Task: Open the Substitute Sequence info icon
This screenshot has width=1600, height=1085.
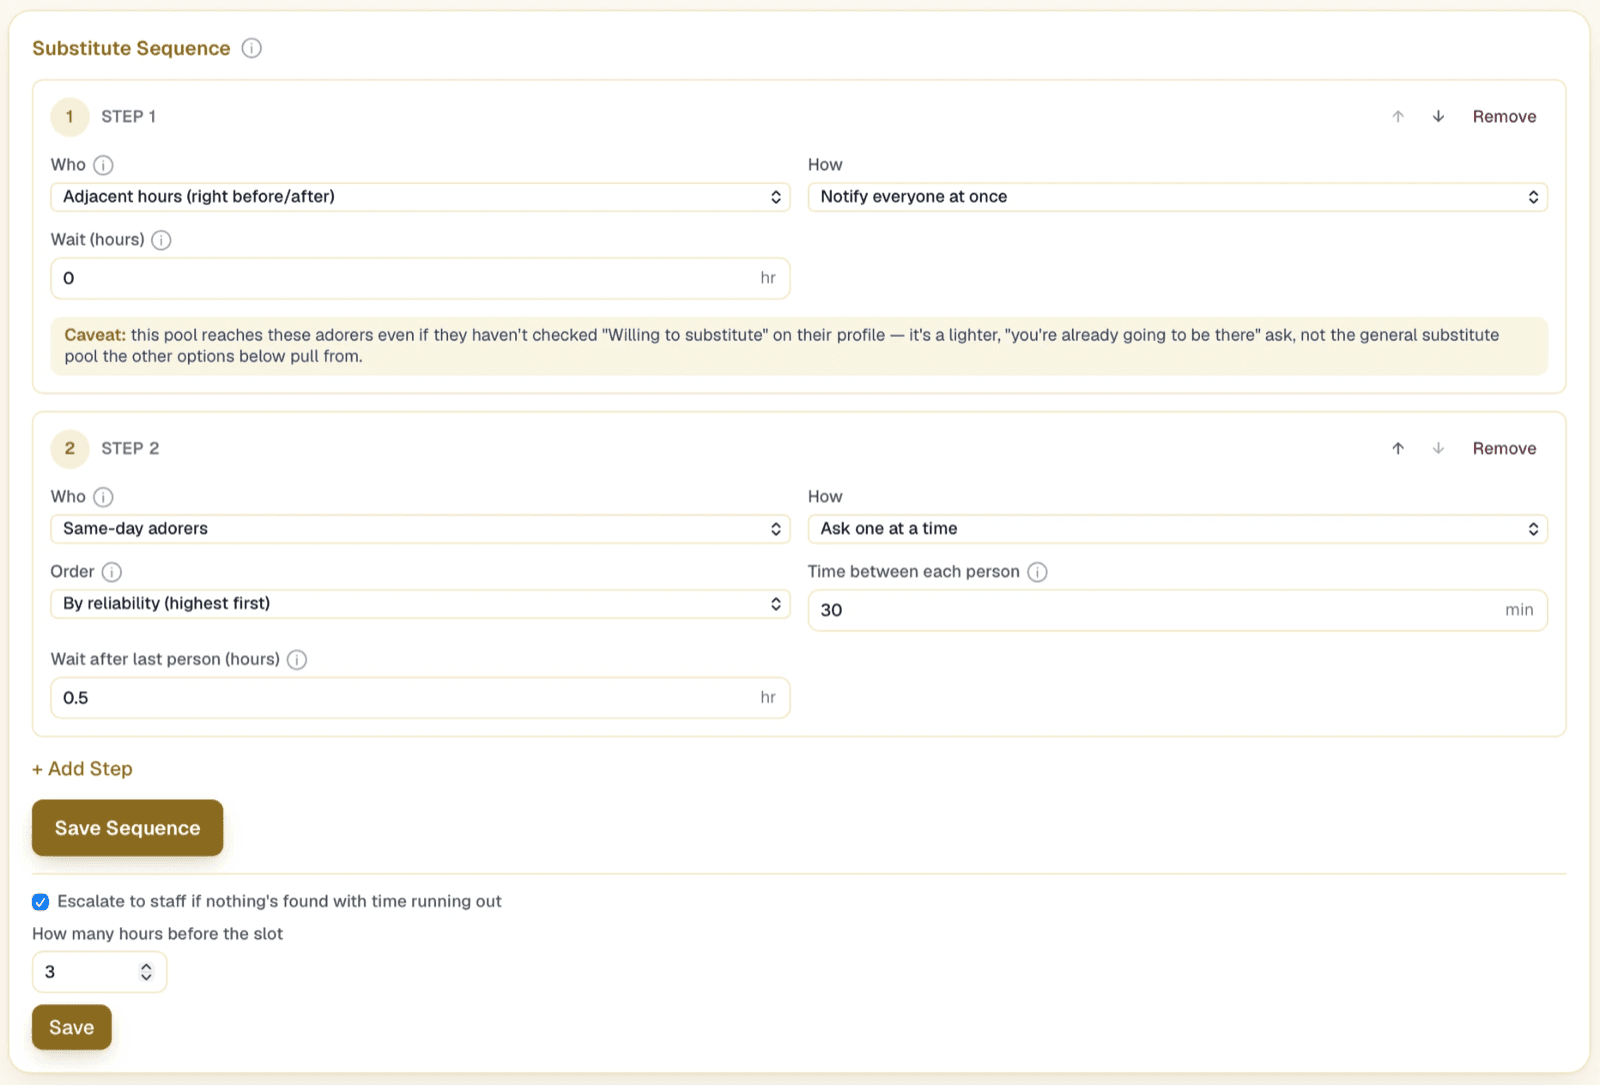Action: coord(252,48)
